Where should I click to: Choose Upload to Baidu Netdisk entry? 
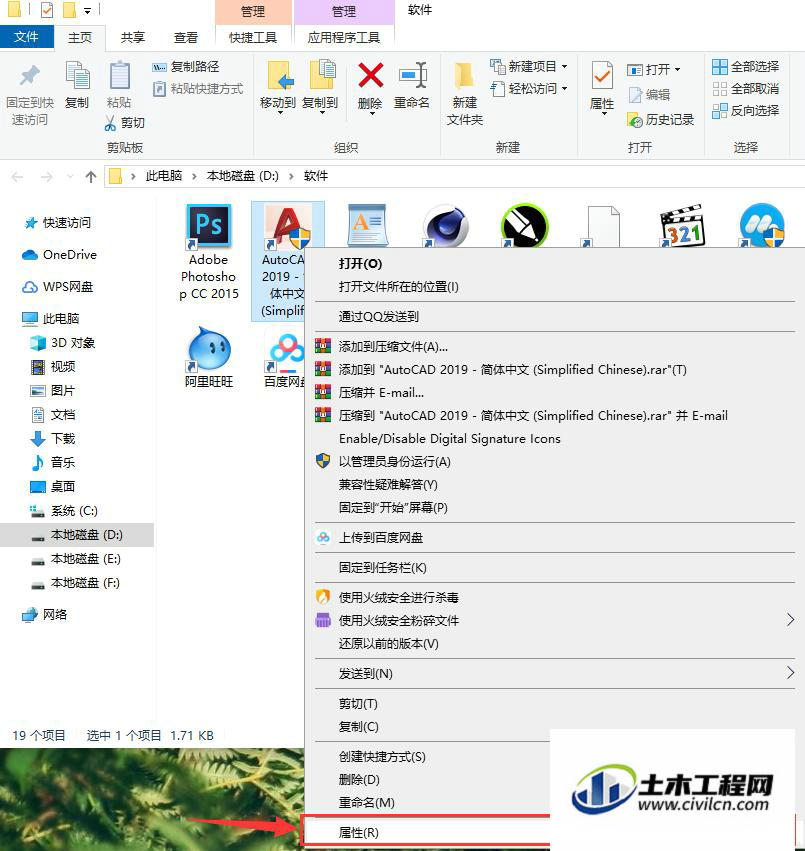coord(554,538)
